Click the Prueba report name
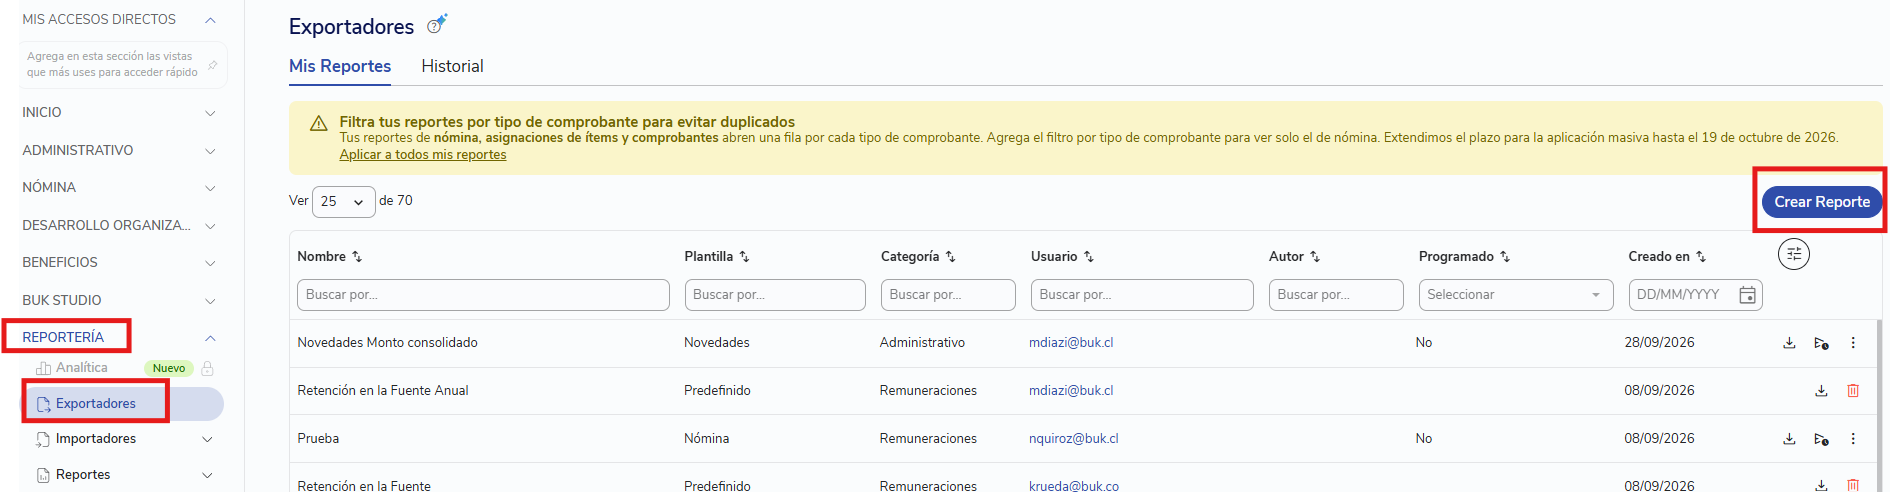Screen dimensions: 1890x492 point(318,439)
